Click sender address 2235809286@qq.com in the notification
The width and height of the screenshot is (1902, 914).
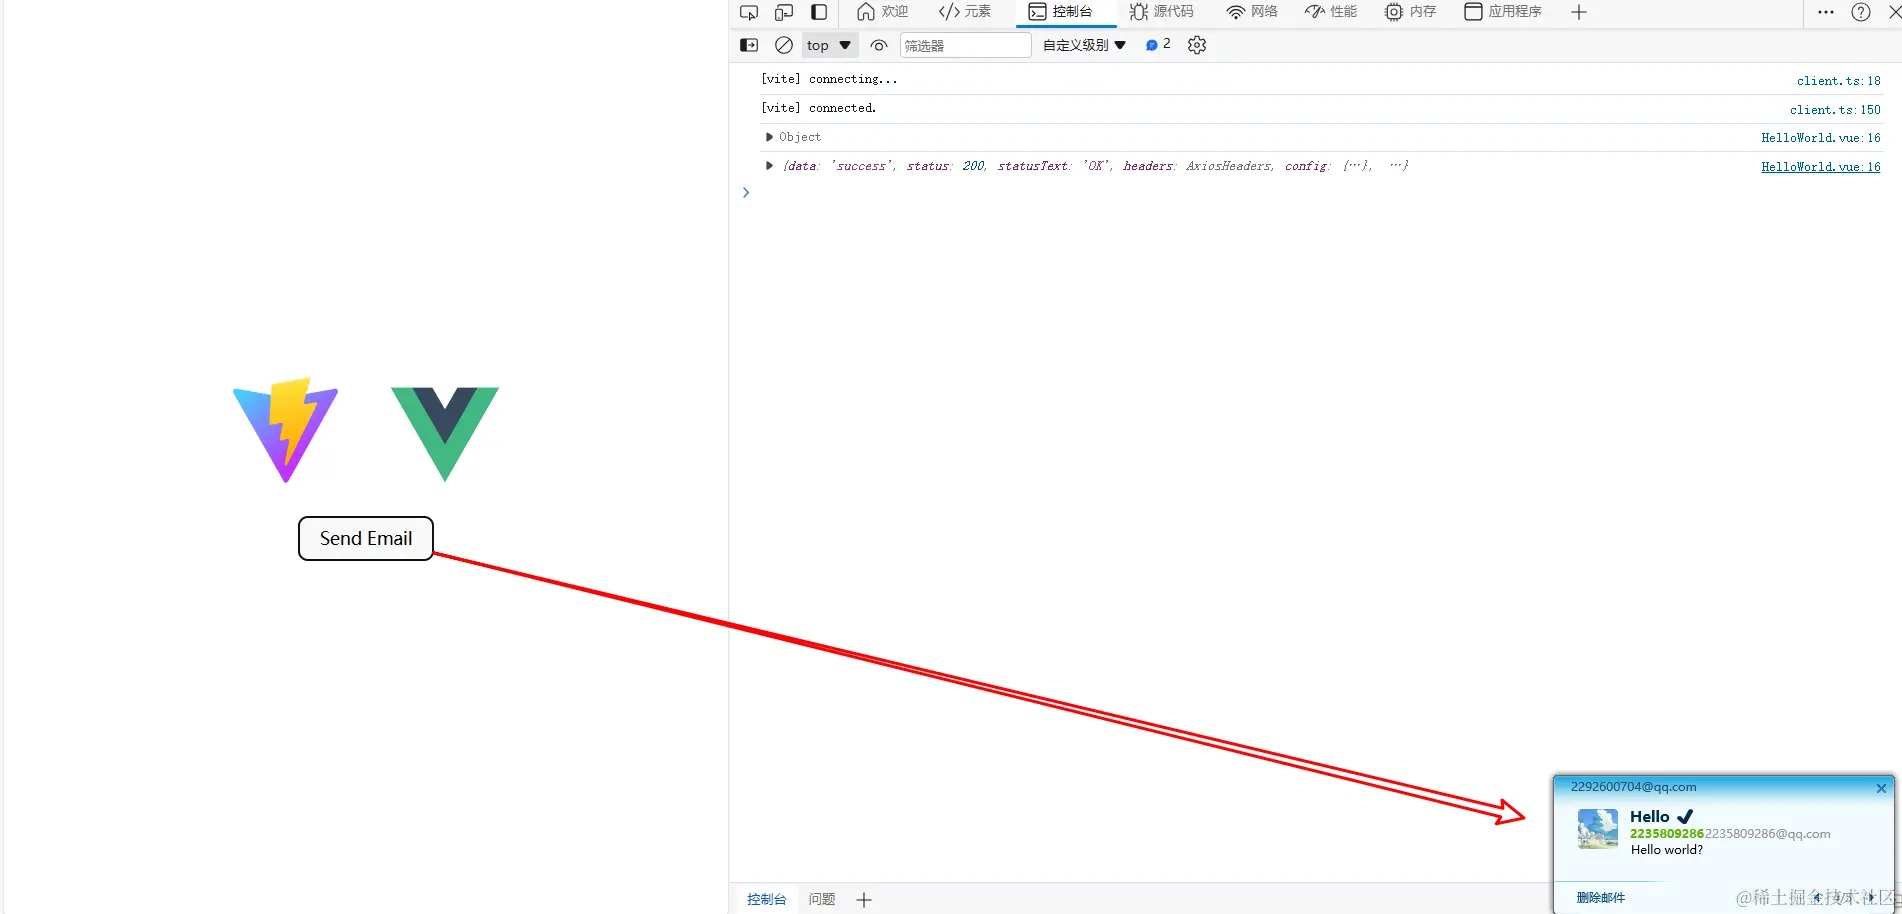point(1768,834)
